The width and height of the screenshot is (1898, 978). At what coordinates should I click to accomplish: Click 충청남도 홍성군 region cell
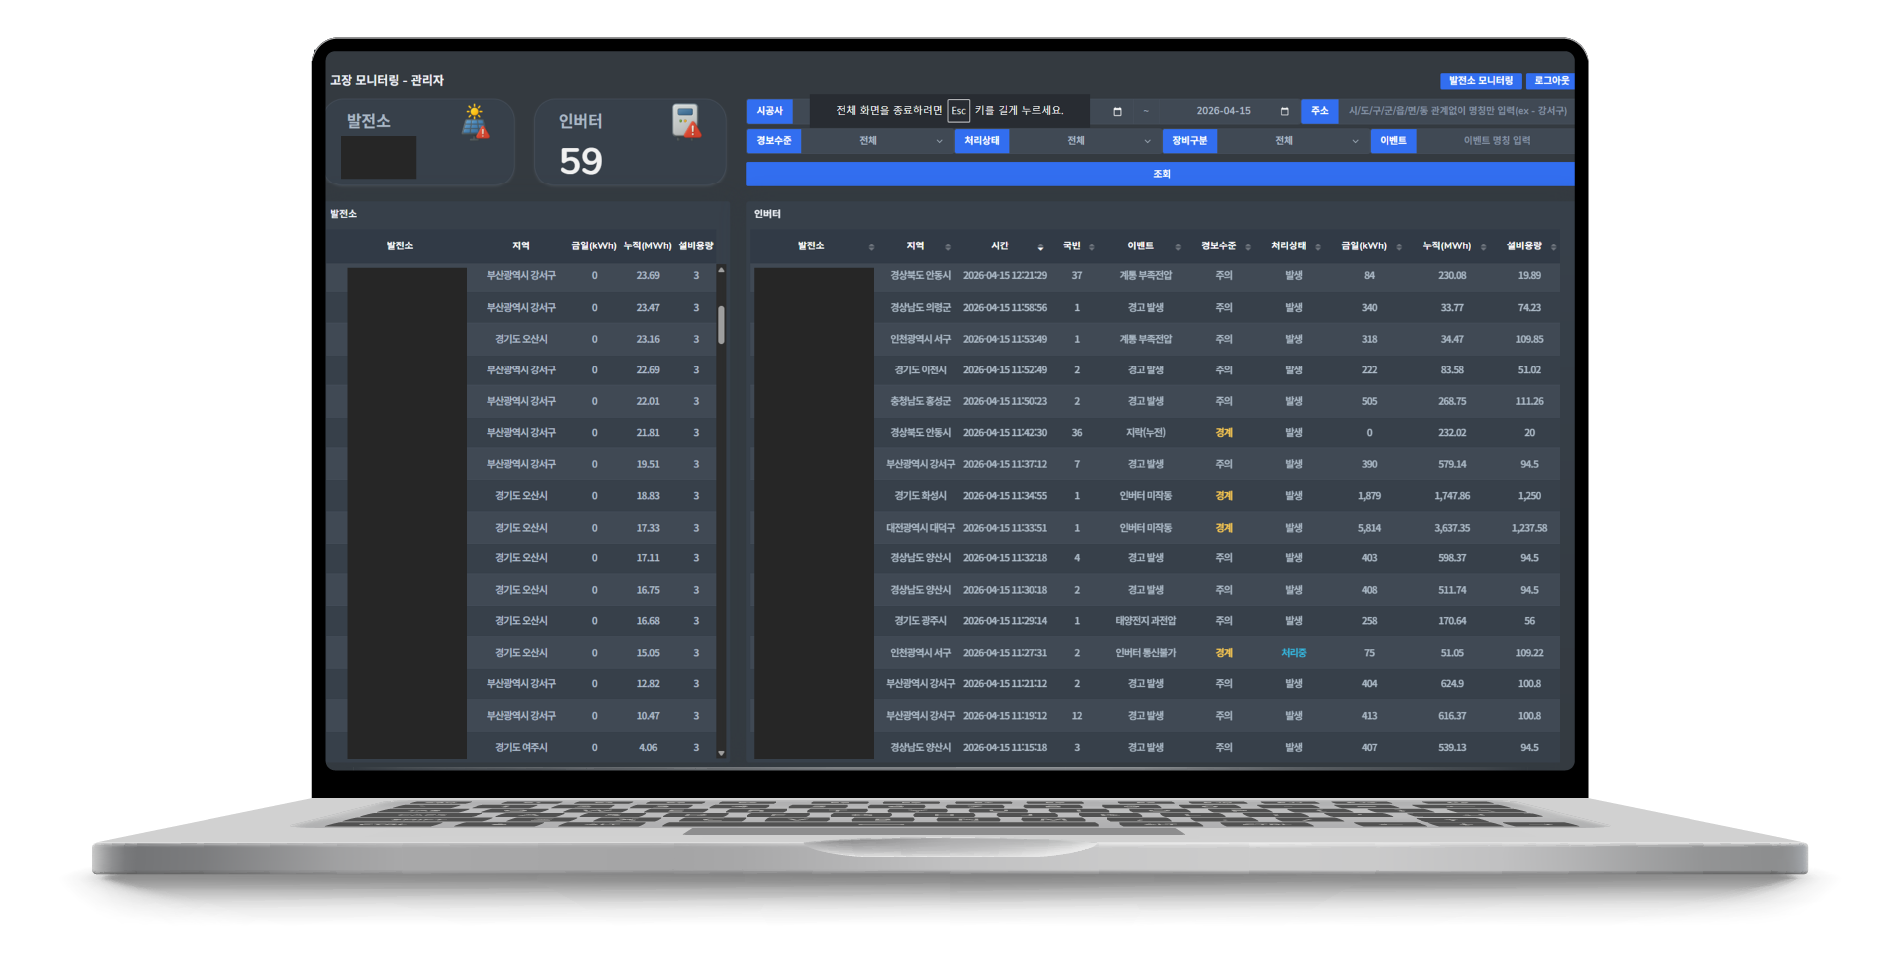pos(920,401)
